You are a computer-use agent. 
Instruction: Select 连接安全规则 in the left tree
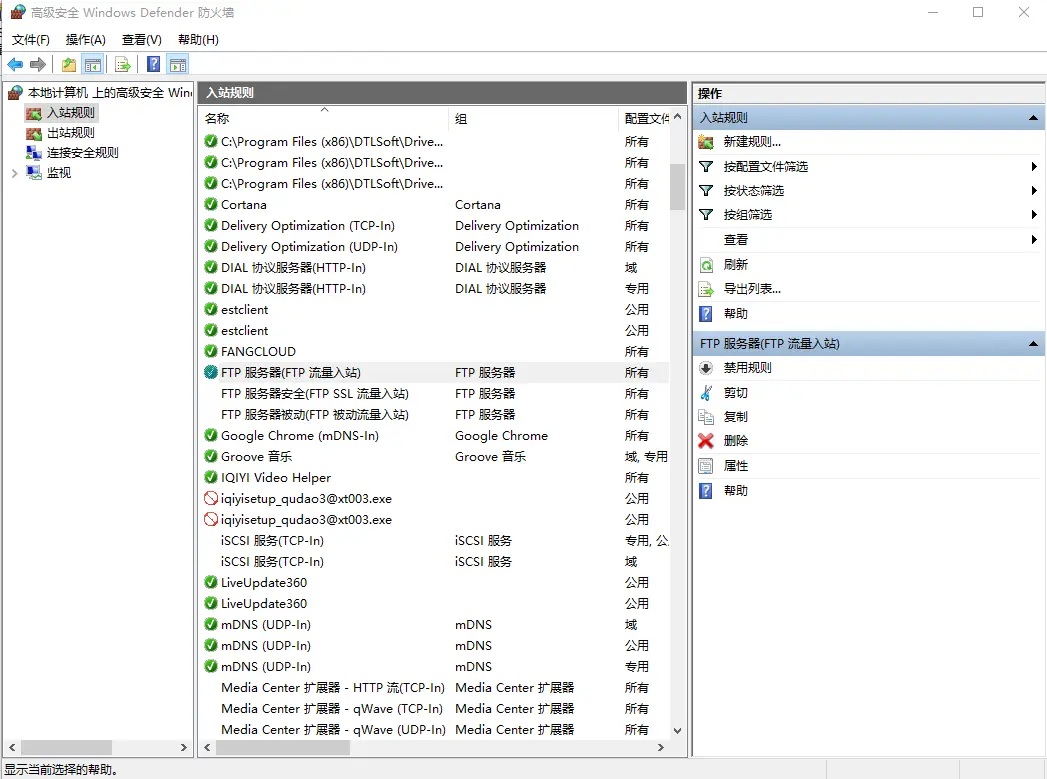click(82, 153)
